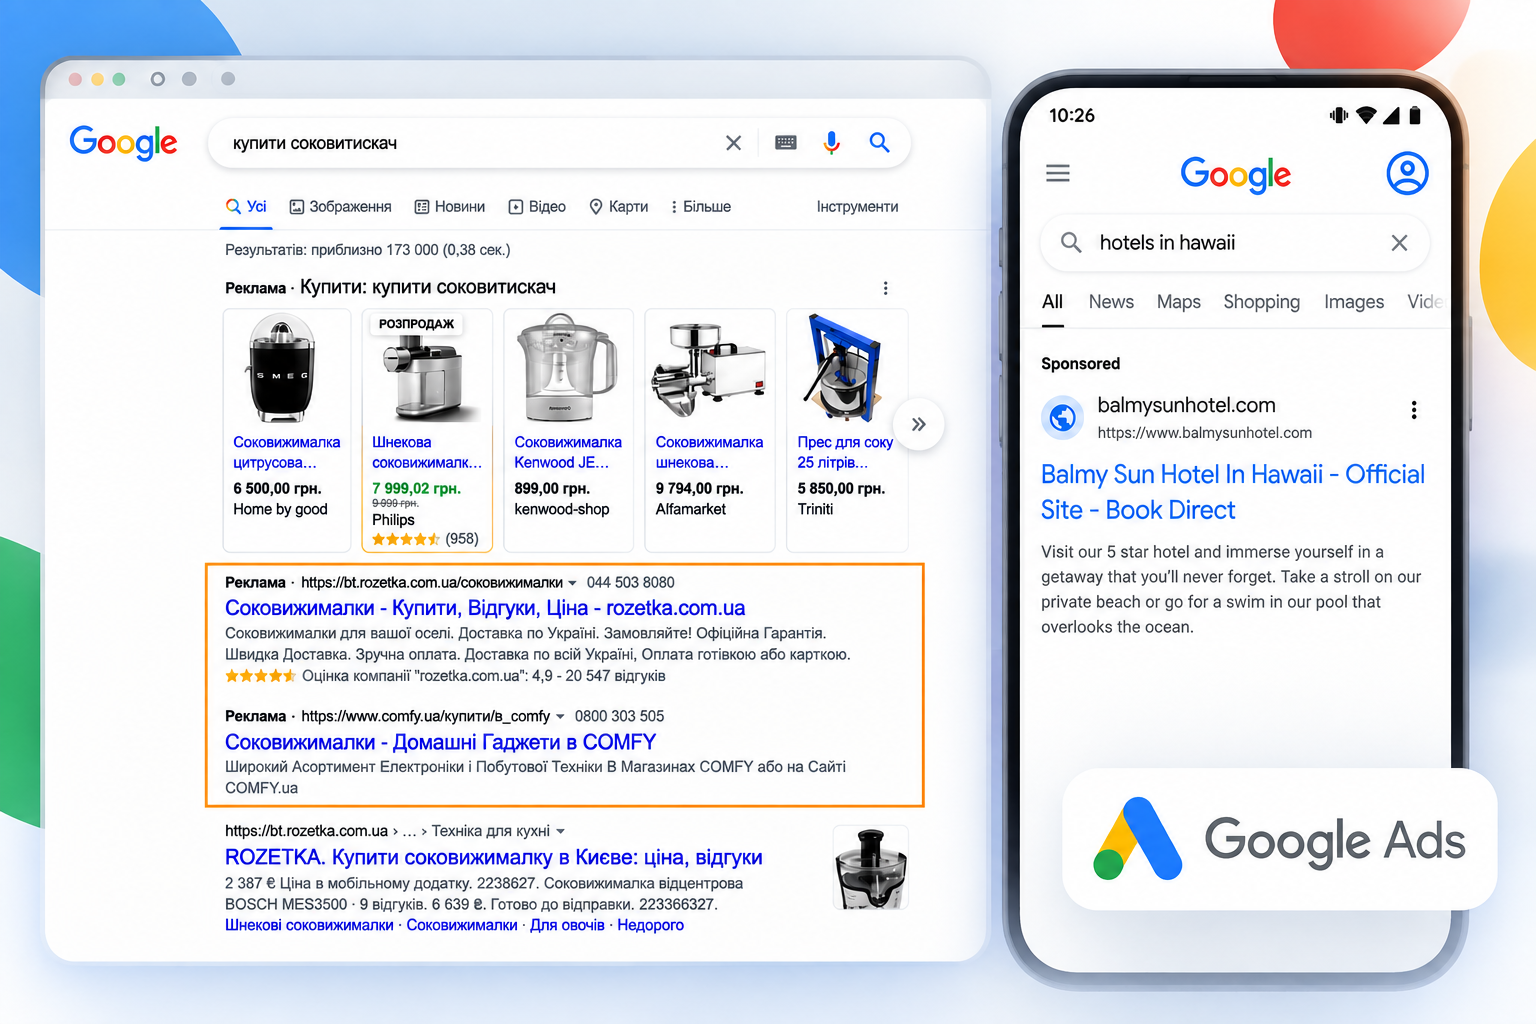Click the URL 'https://www.balmysunhotel.com'

1204,433
